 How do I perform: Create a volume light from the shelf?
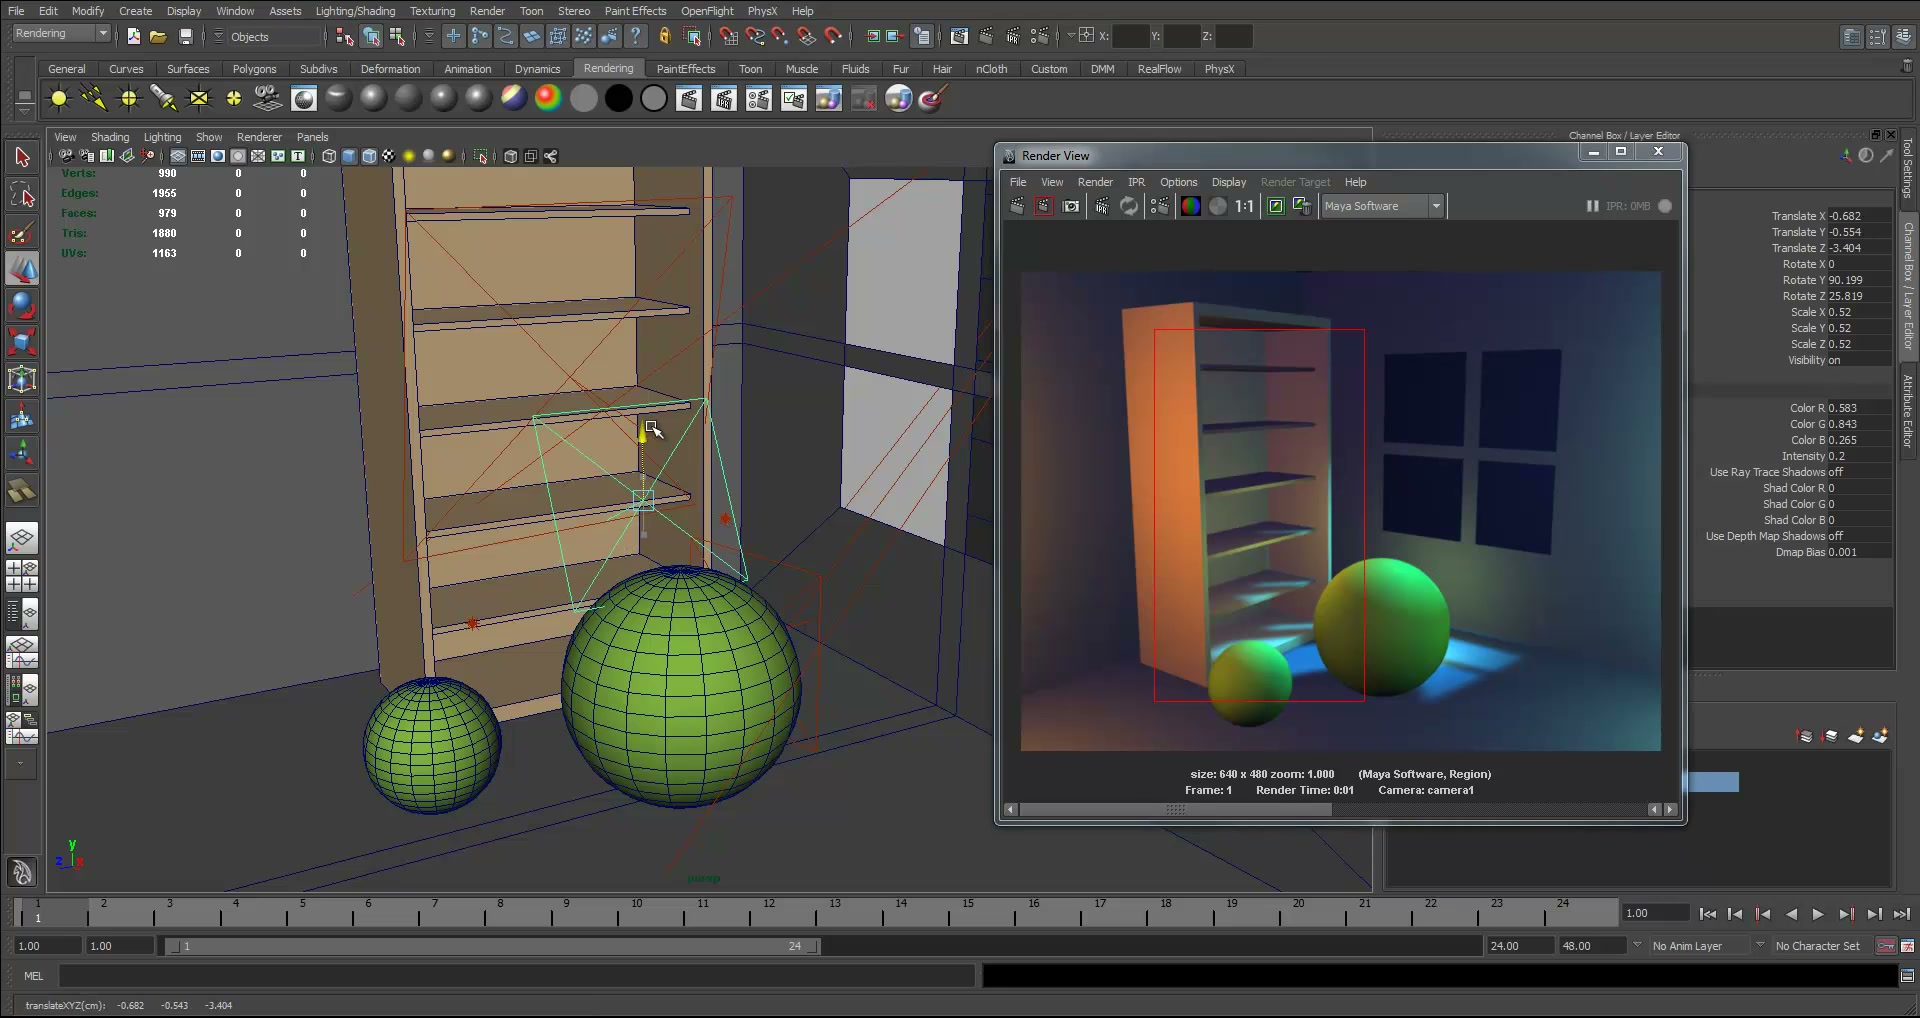(x=234, y=98)
